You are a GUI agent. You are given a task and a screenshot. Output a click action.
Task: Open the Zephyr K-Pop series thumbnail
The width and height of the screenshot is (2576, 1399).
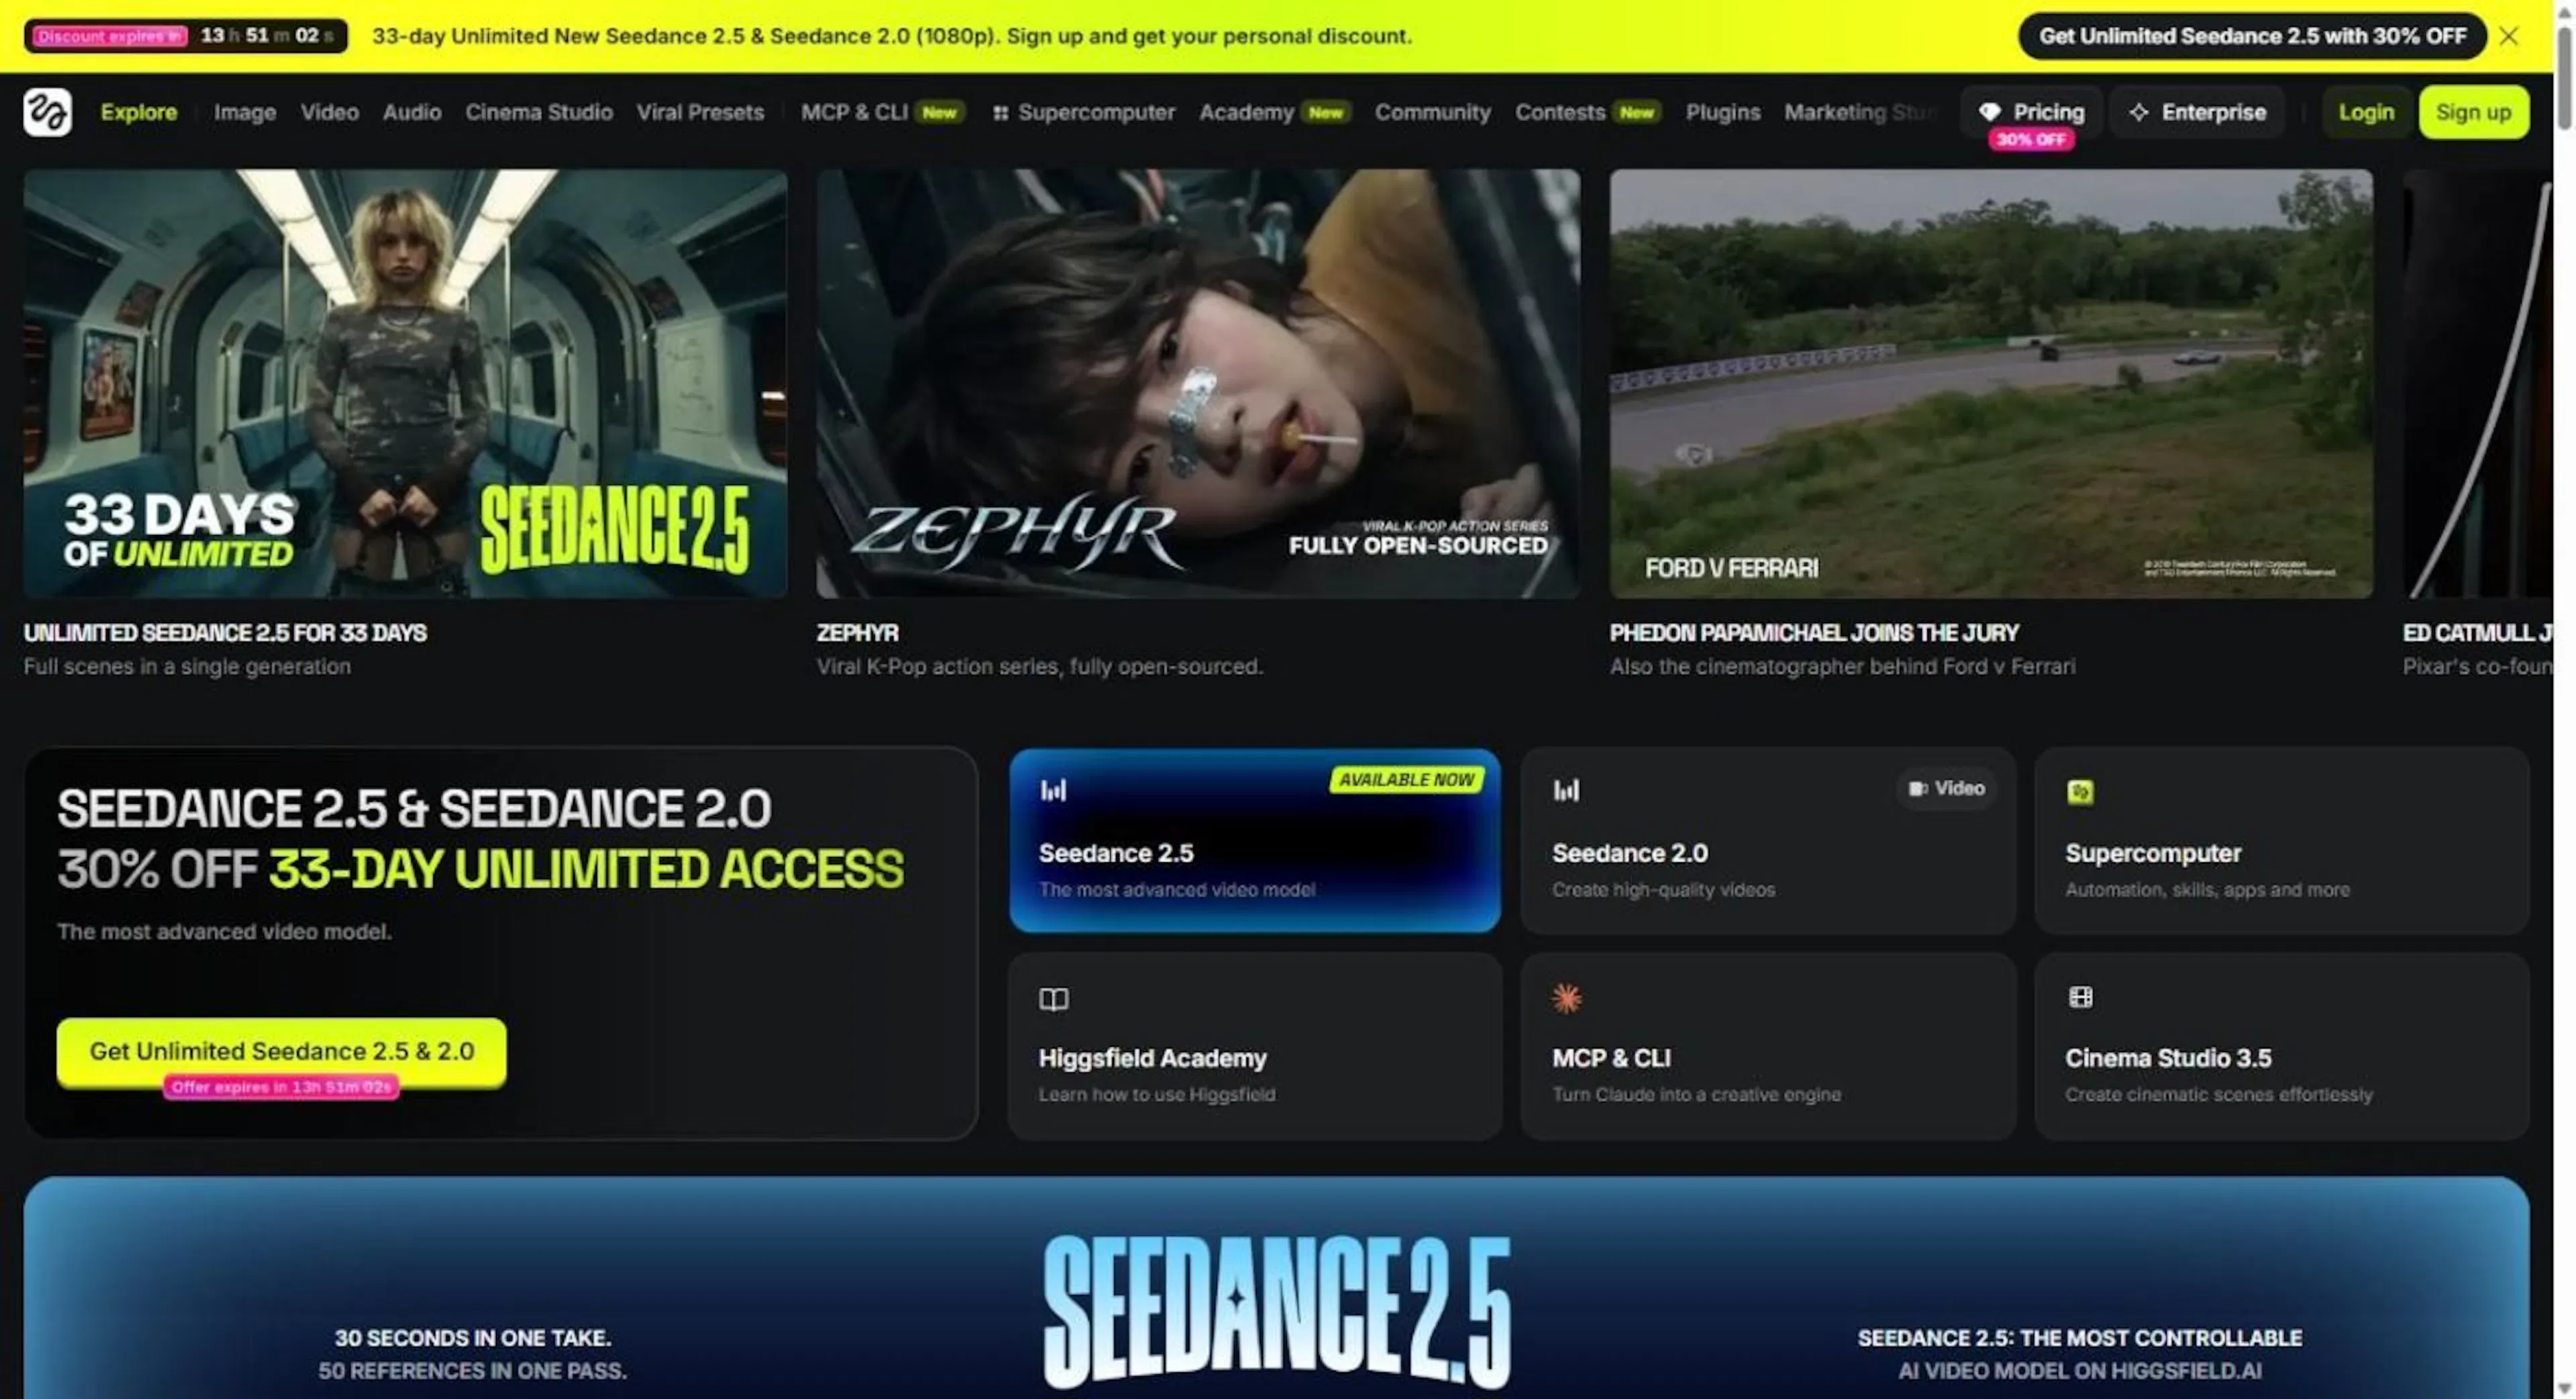coord(1198,384)
